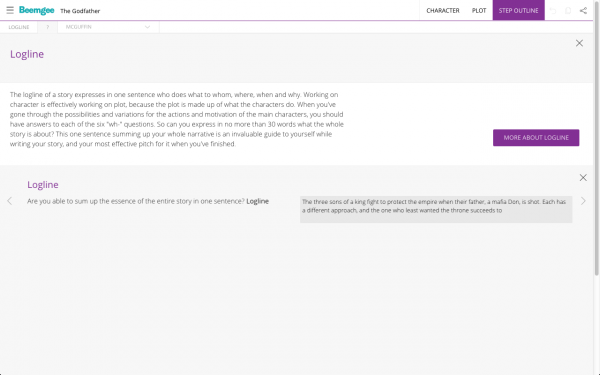Viewport: 600px width, 375px height.
Task: Click the question mark help icon
Action: 47,27
